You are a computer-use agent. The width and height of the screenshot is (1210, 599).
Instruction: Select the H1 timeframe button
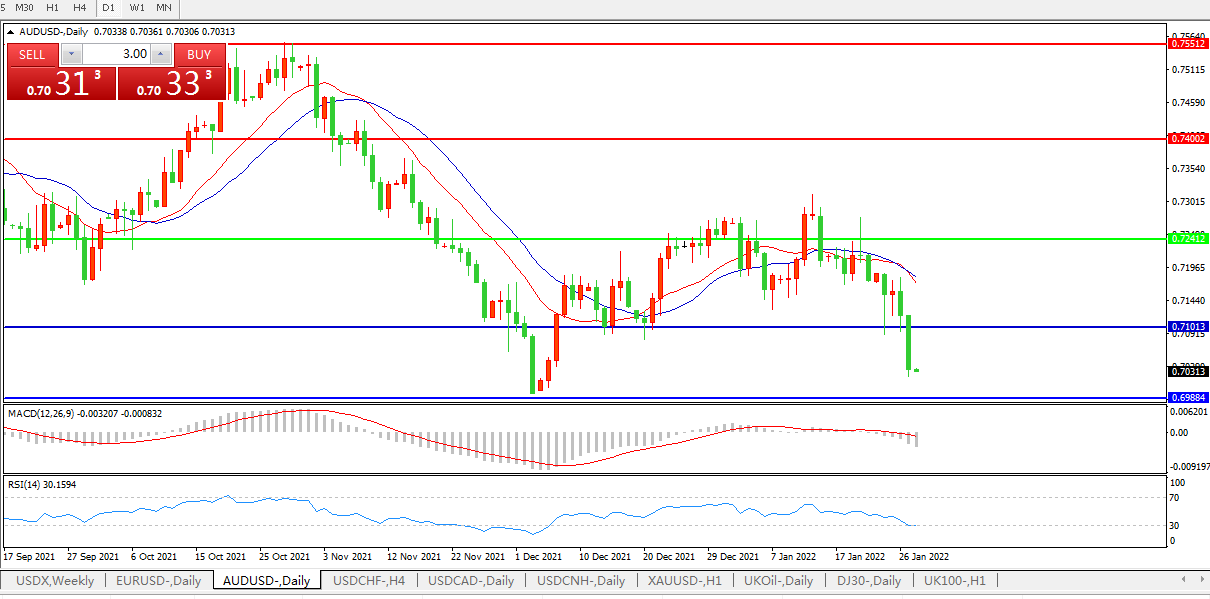tap(53, 8)
